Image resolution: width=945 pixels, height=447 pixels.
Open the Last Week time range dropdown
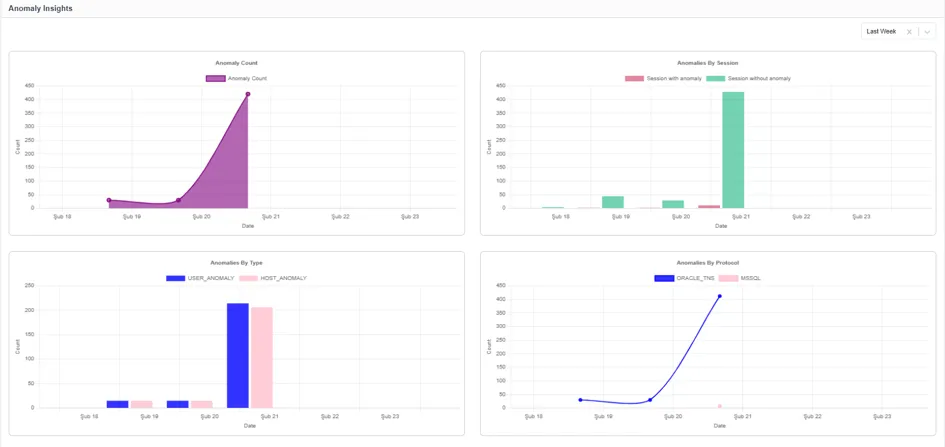[898, 32]
